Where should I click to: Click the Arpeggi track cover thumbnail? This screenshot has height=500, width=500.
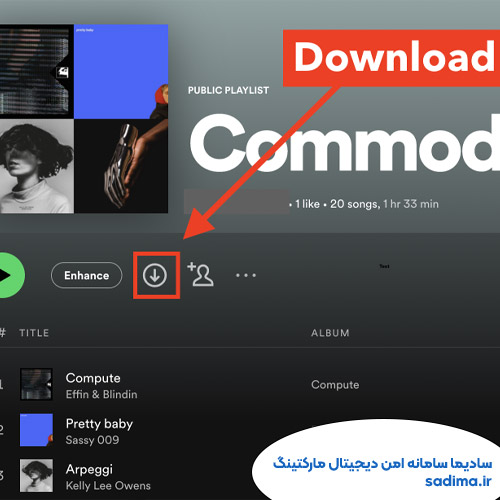36,476
